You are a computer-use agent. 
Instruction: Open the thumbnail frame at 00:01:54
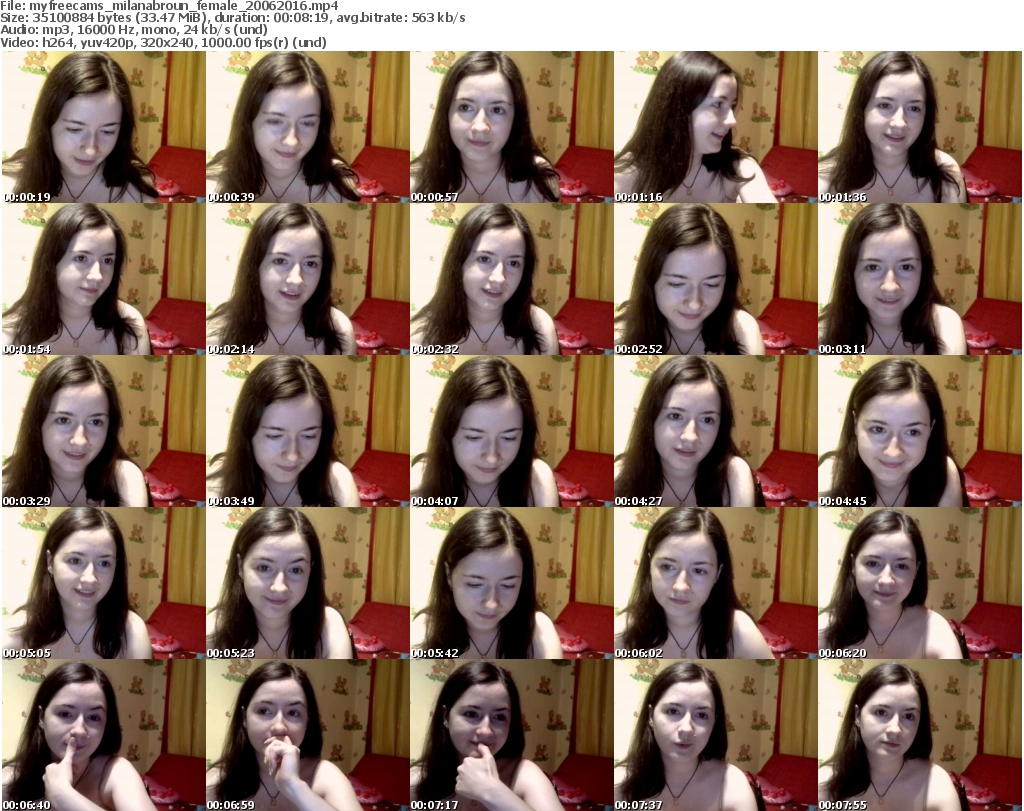click(x=104, y=279)
